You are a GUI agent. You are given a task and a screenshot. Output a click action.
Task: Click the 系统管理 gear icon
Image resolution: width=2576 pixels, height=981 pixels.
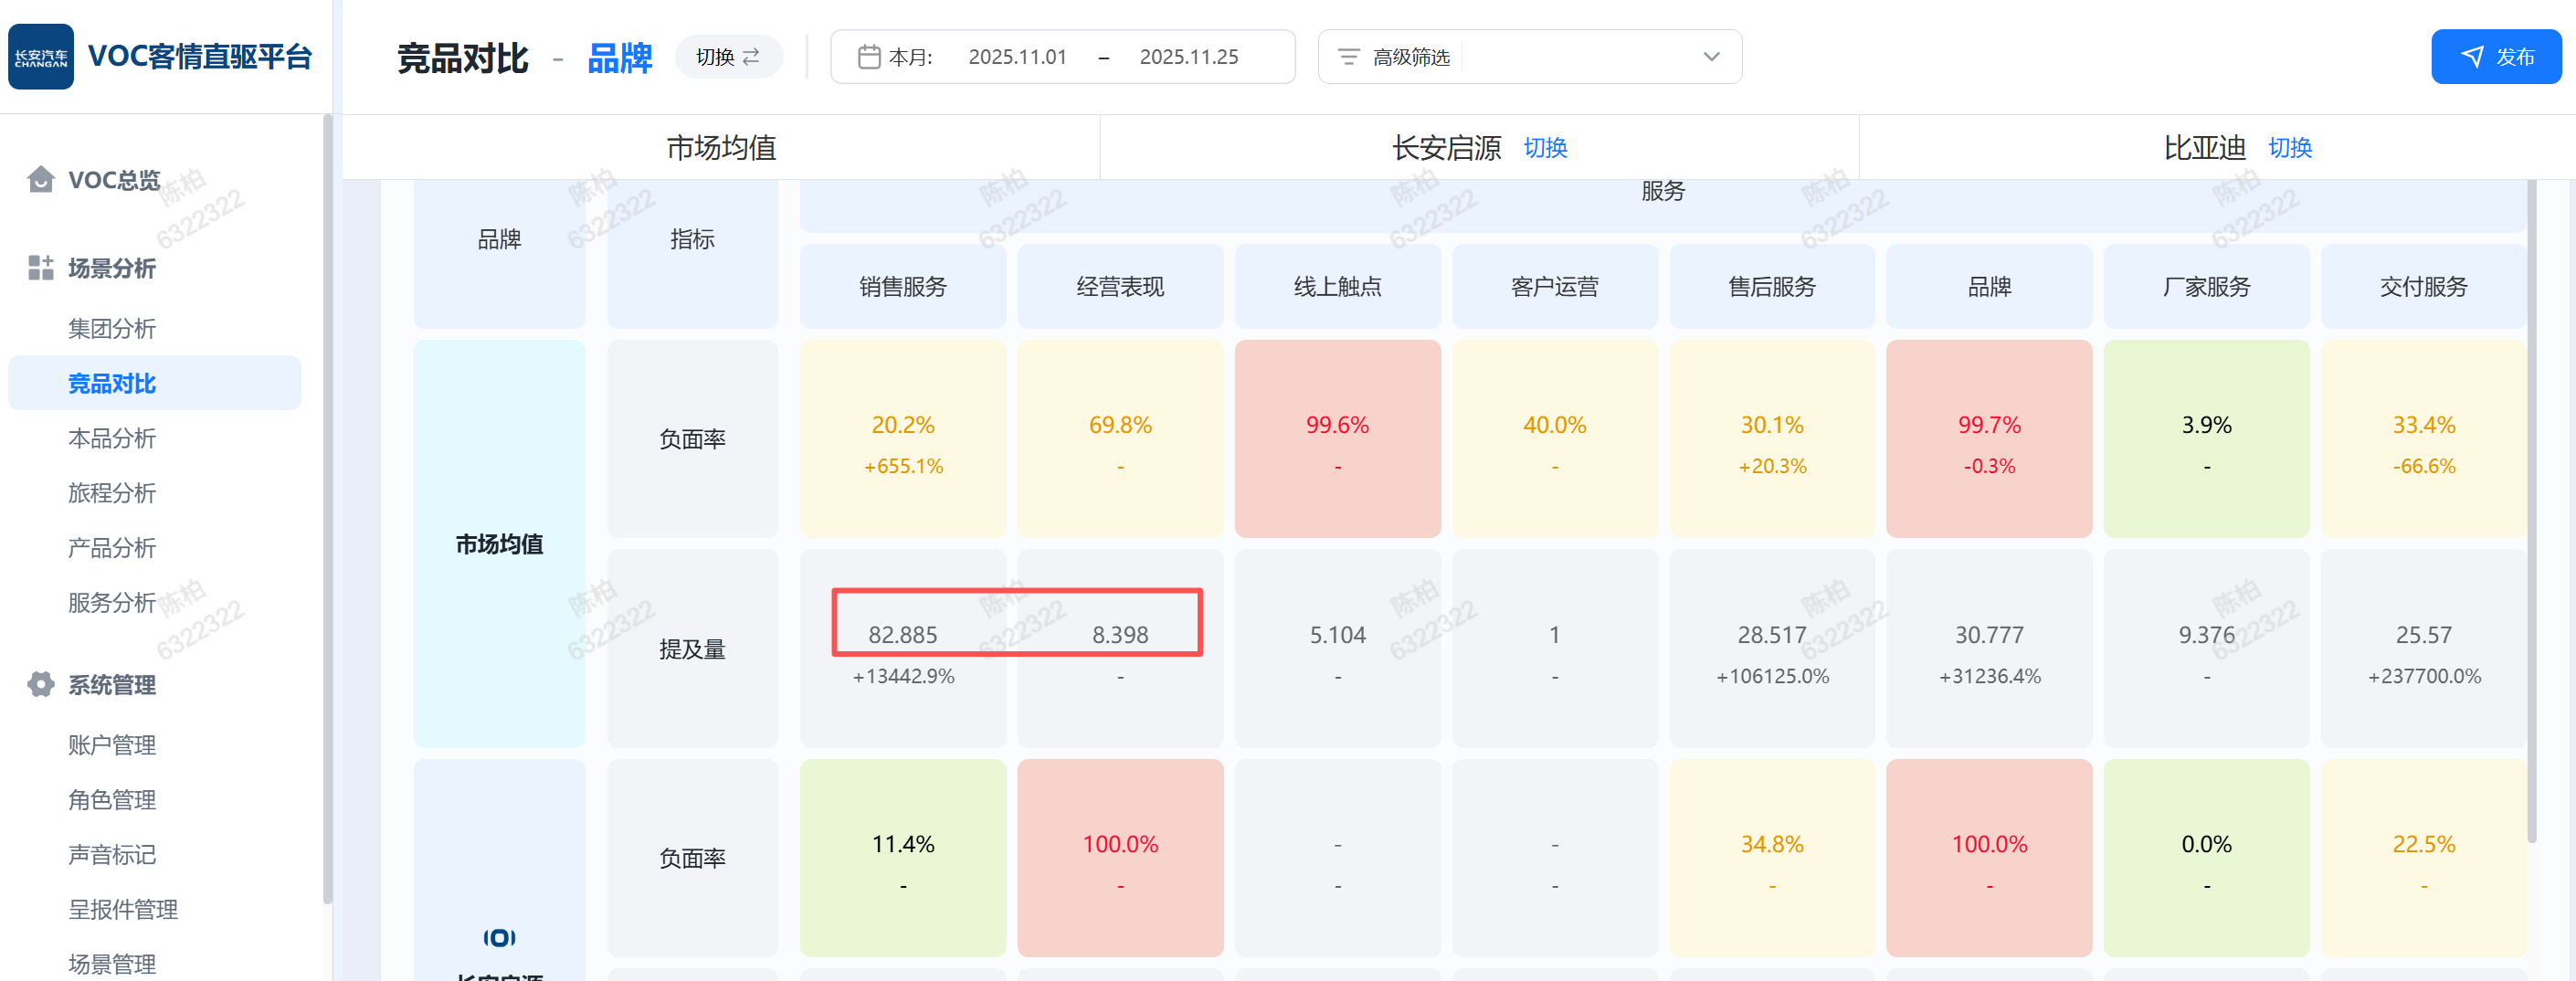(x=41, y=685)
